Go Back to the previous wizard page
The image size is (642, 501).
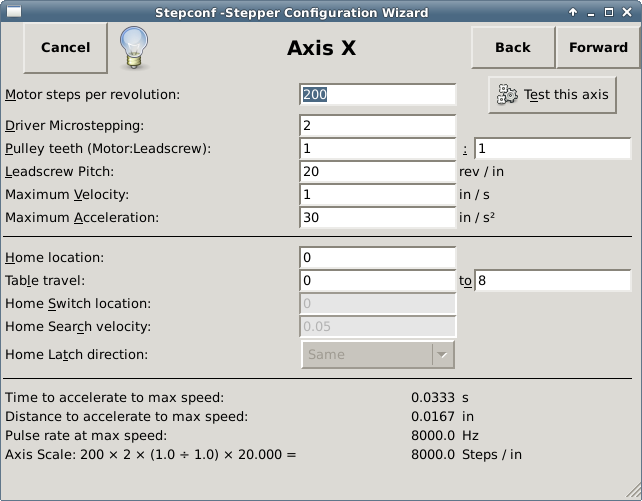[512, 47]
